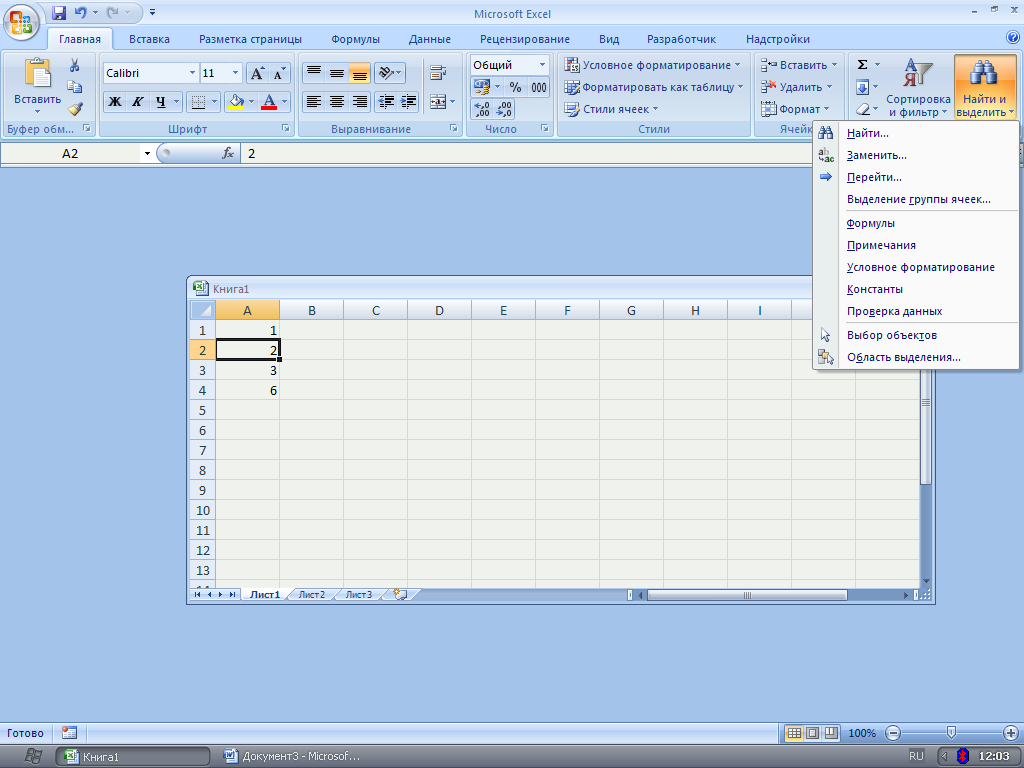
Task: Open Книга1 in the taskbar
Action: [x=133, y=756]
